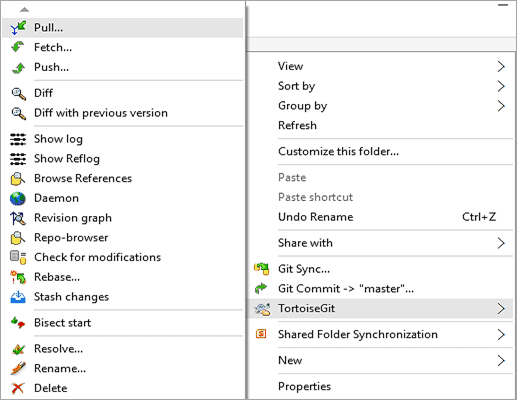Open Show log entry
Screen dimensions: 517x400
(x=123, y=139)
